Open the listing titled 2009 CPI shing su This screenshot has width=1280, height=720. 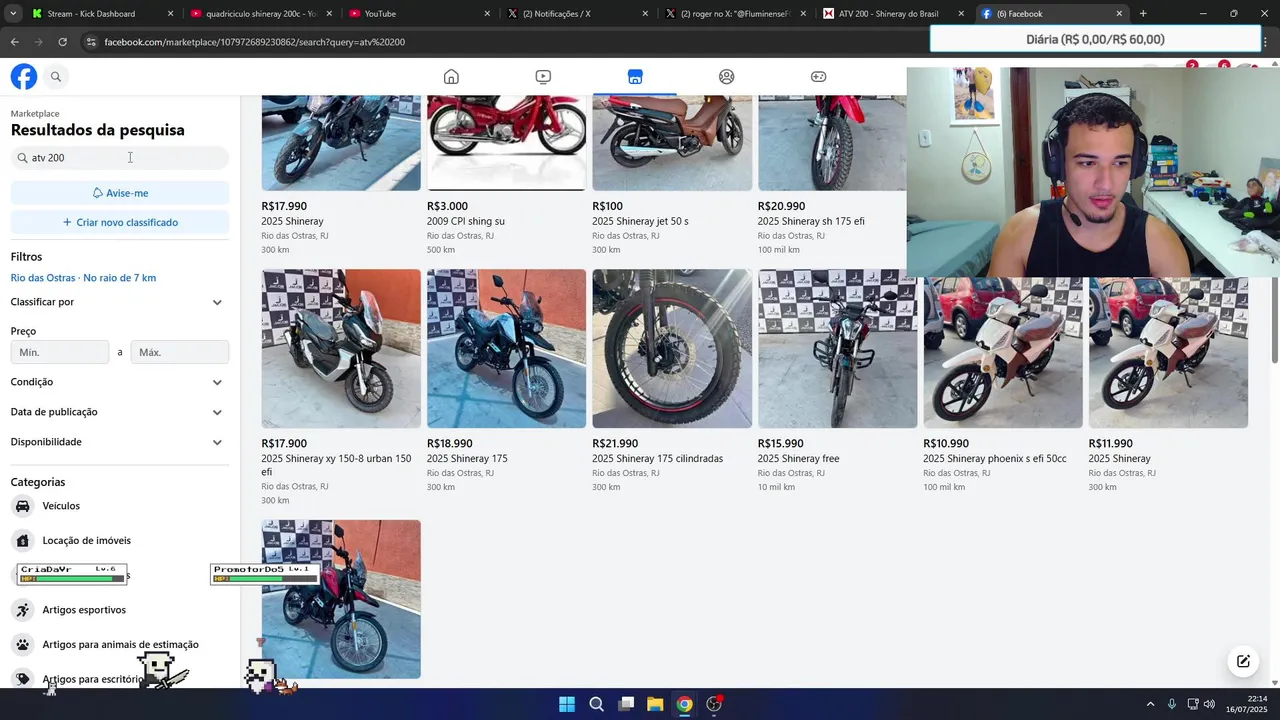coord(466,221)
